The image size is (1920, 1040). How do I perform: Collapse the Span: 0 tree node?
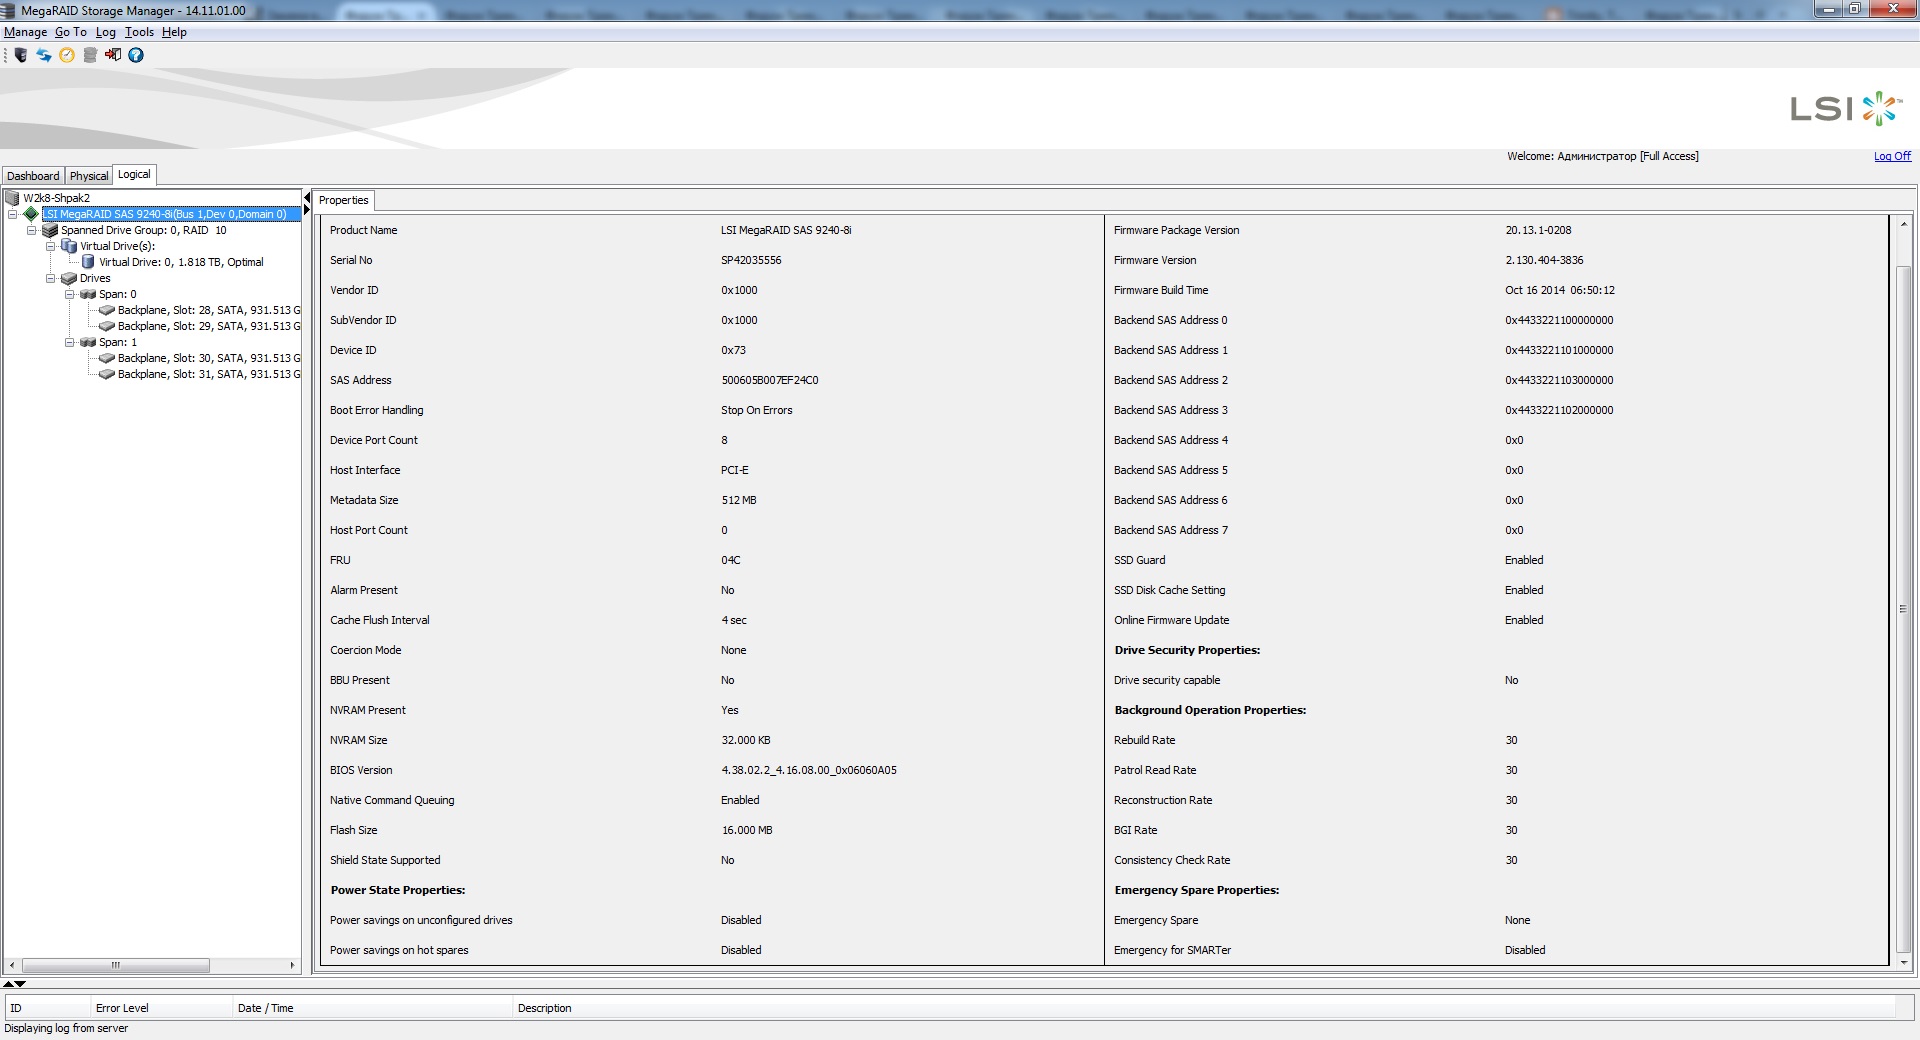click(70, 294)
